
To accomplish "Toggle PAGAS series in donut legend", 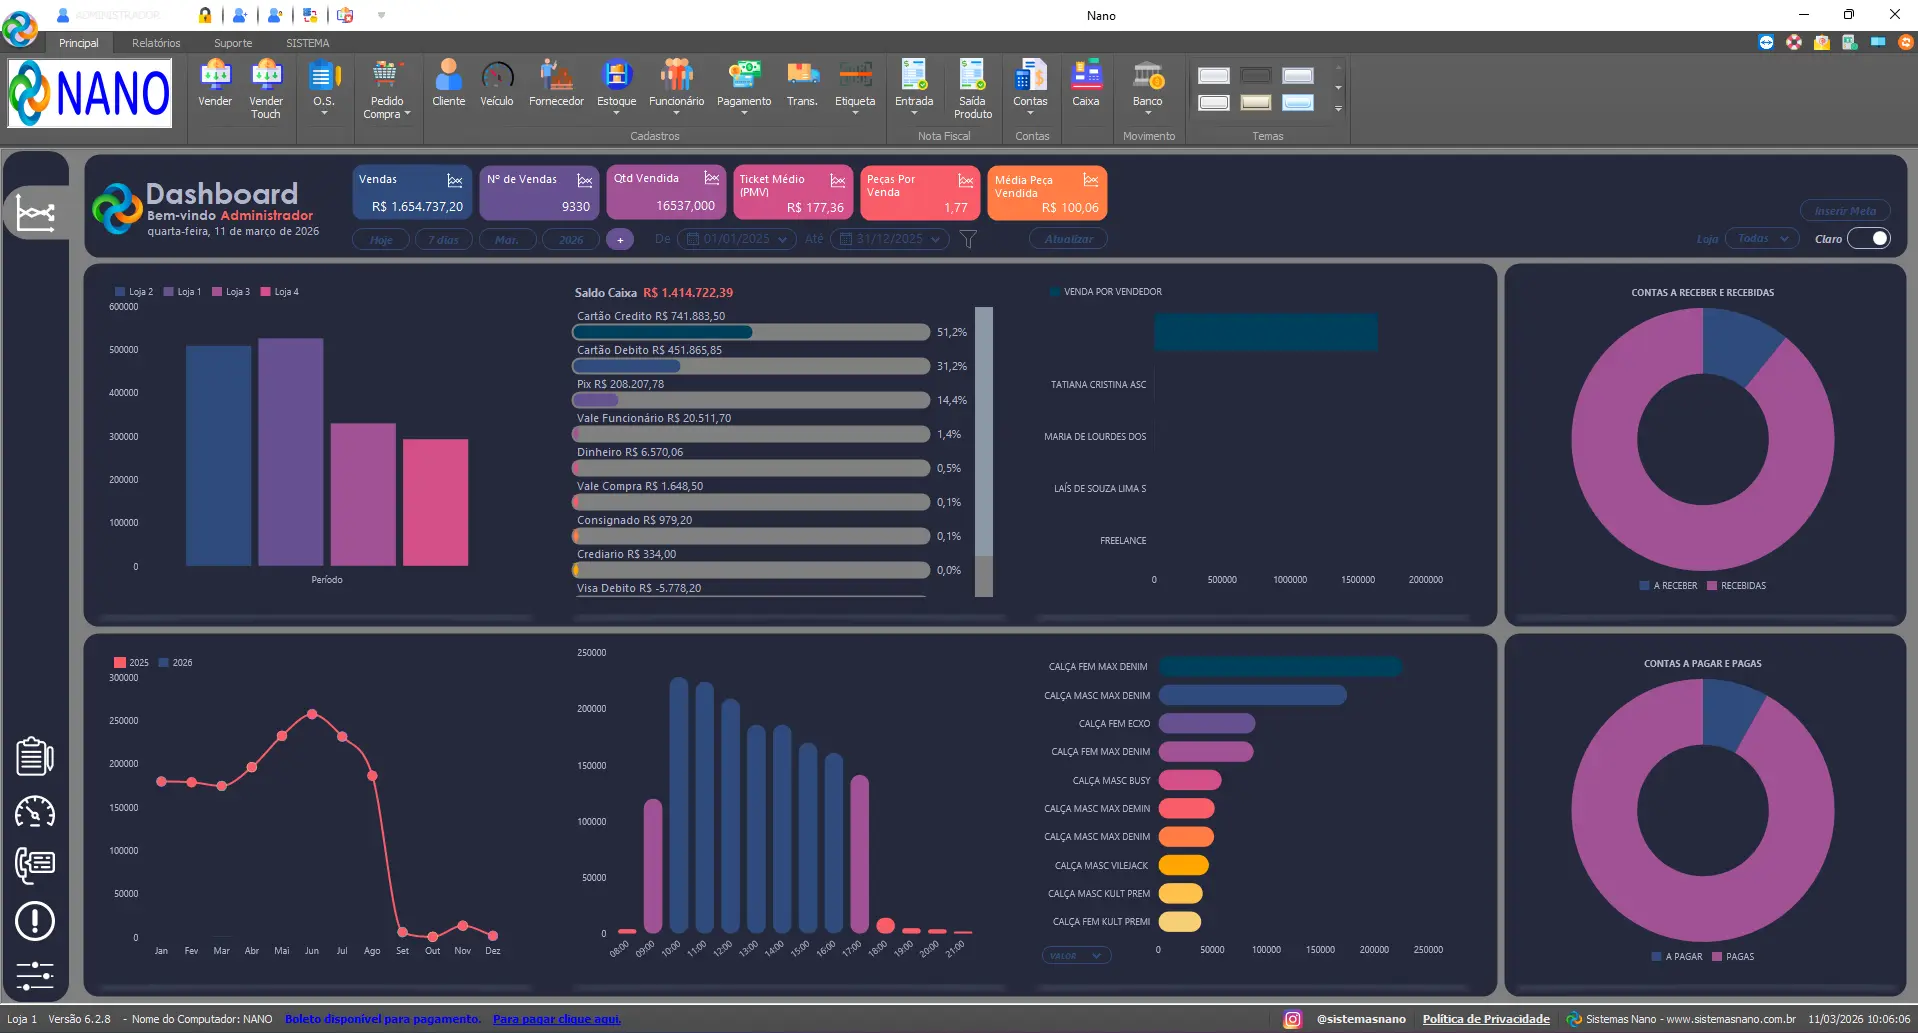I will pyautogui.click(x=1733, y=957).
